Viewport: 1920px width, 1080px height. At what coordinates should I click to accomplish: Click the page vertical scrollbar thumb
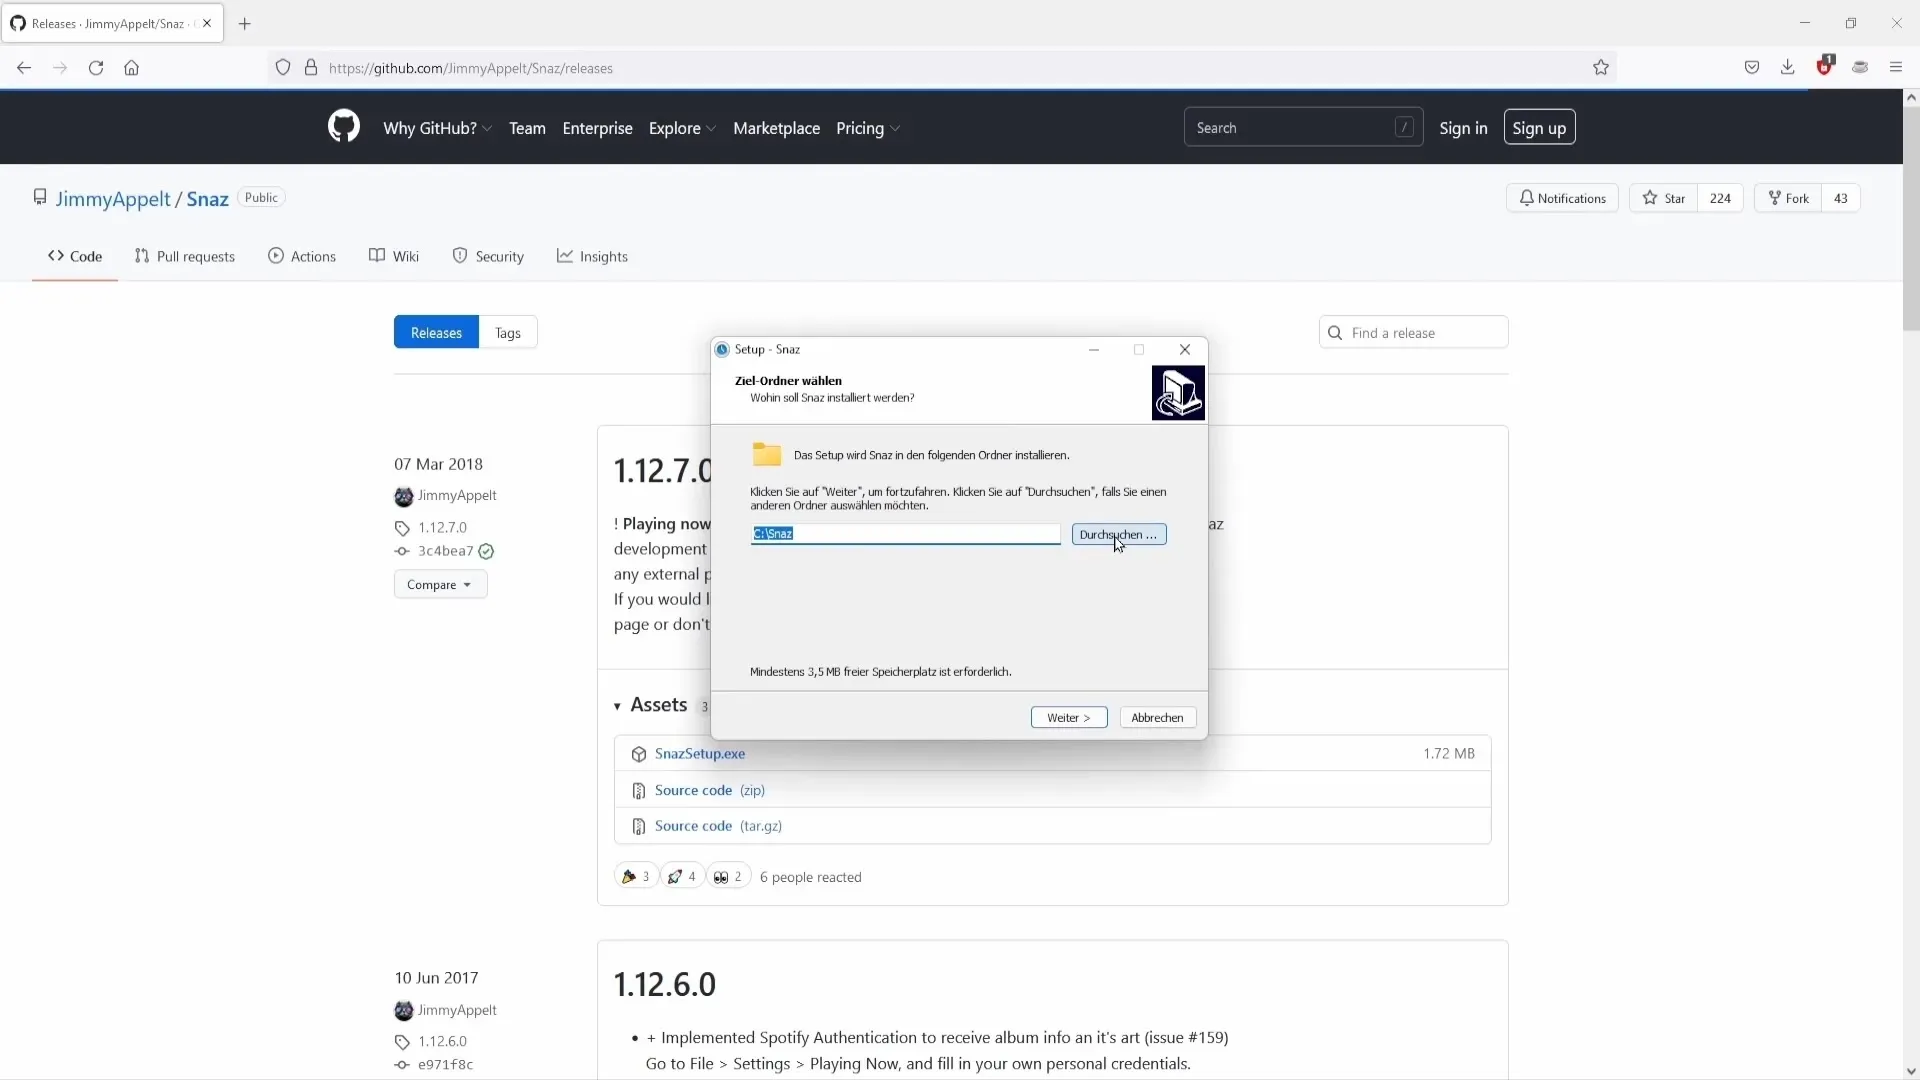pos(1911,218)
